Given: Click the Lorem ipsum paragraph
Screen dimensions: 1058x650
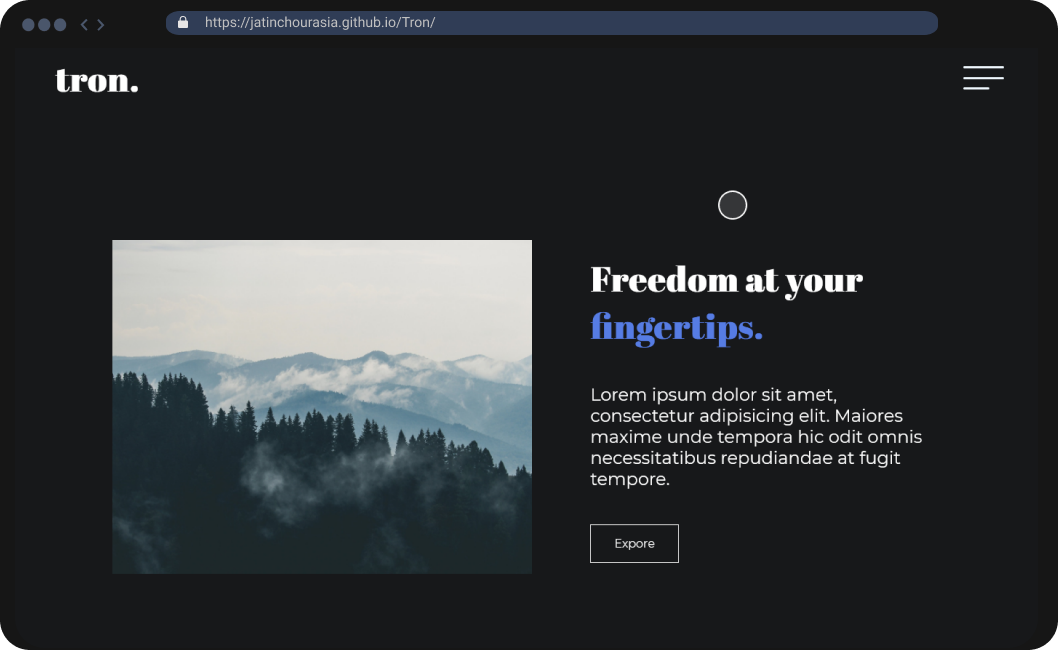Looking at the screenshot, I should pyautogui.click(x=756, y=437).
